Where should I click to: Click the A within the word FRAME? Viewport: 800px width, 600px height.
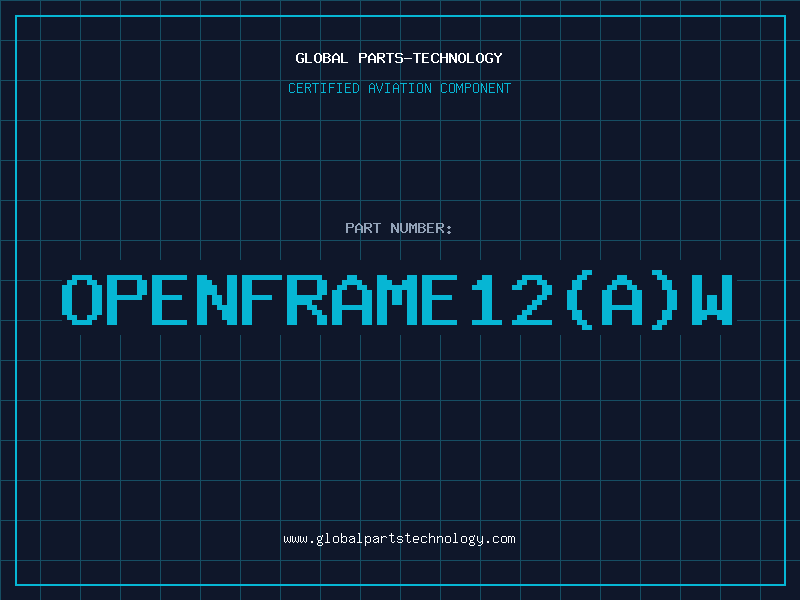tap(352, 299)
